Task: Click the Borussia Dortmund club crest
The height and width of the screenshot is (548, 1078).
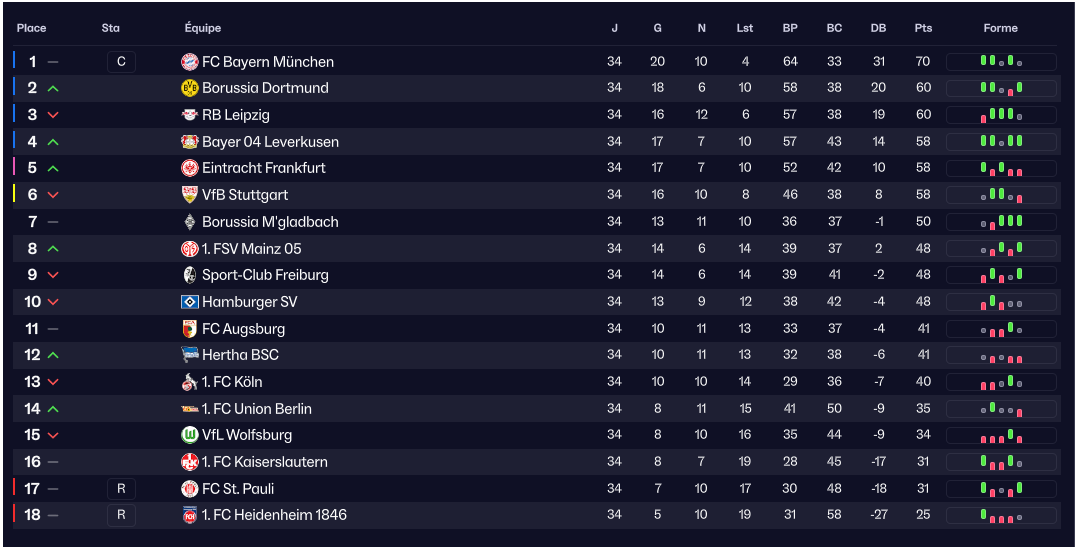Action: point(190,88)
